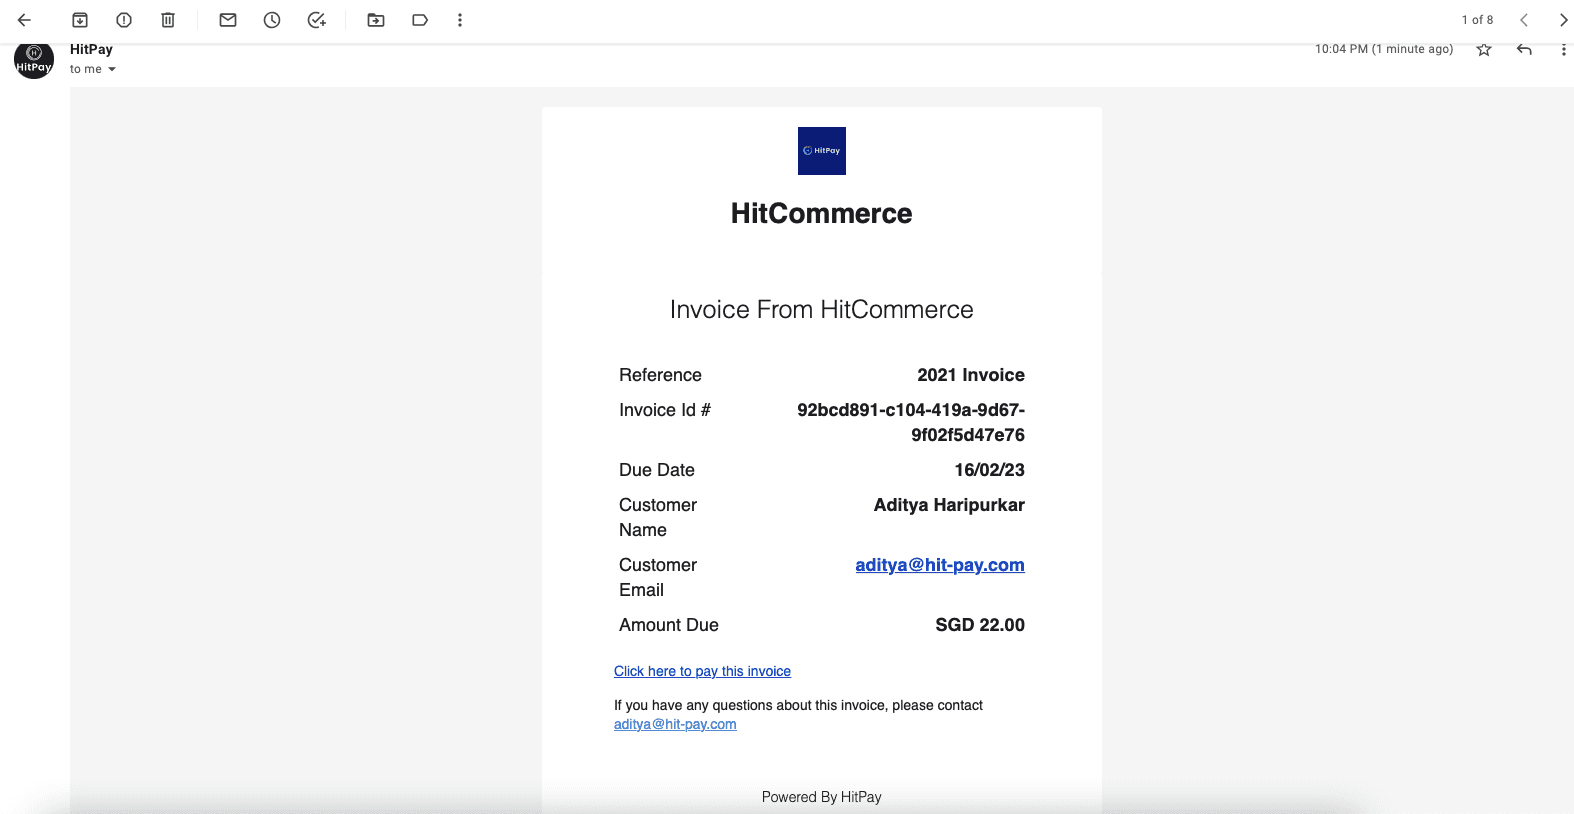This screenshot has height=814, width=1574.
Task: Reply to the HitPay email
Action: click(x=1524, y=49)
